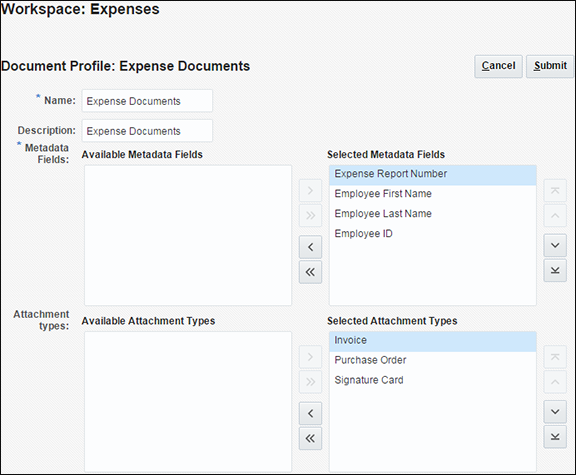Remove all attachment types with double left arrow
Image resolution: width=576 pixels, height=475 pixels.
[x=310, y=438]
